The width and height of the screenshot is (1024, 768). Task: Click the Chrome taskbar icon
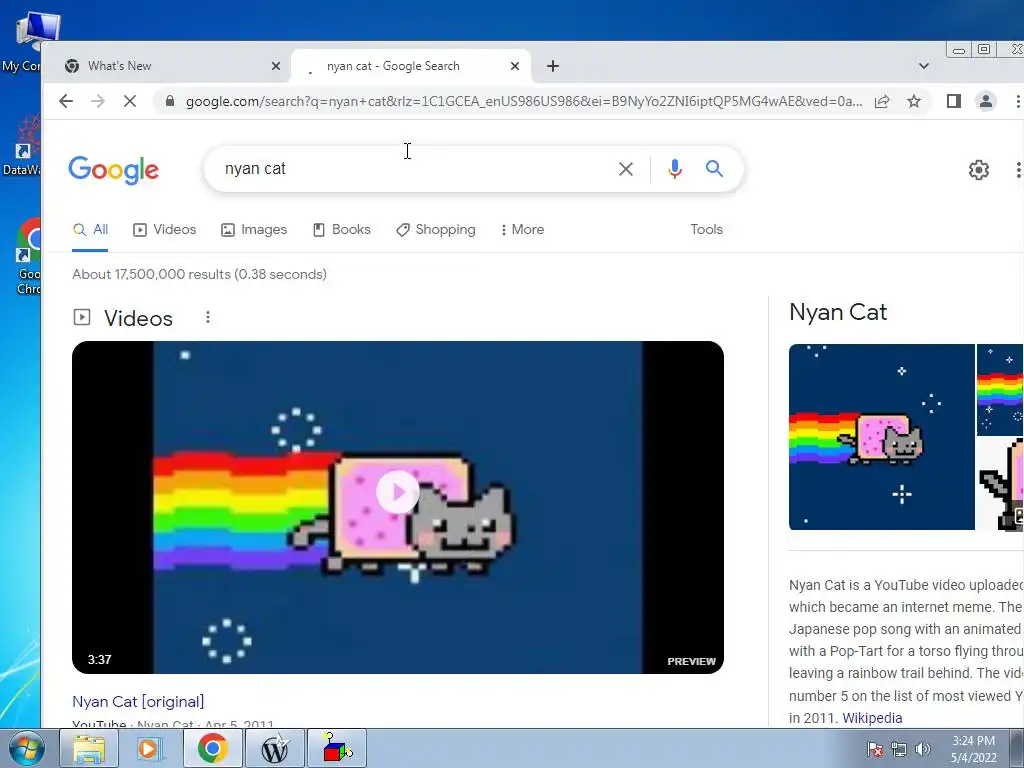tap(212, 748)
